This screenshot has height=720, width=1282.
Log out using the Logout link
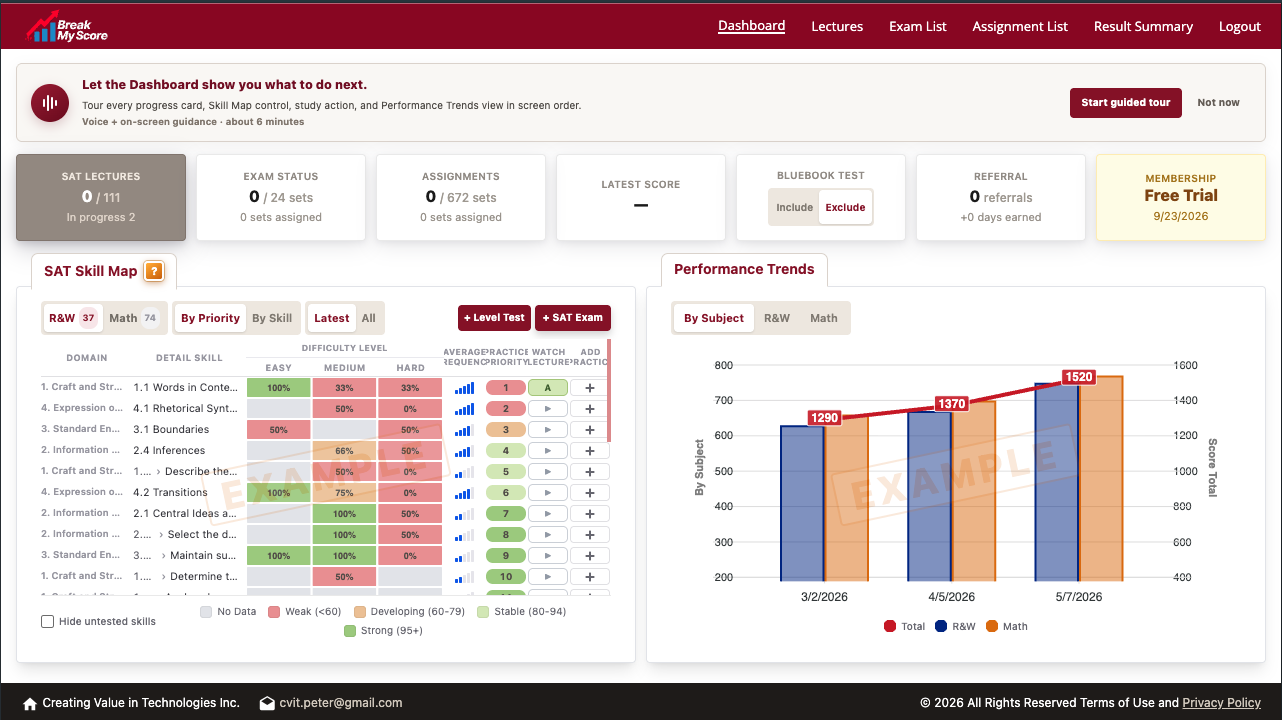(x=1240, y=27)
